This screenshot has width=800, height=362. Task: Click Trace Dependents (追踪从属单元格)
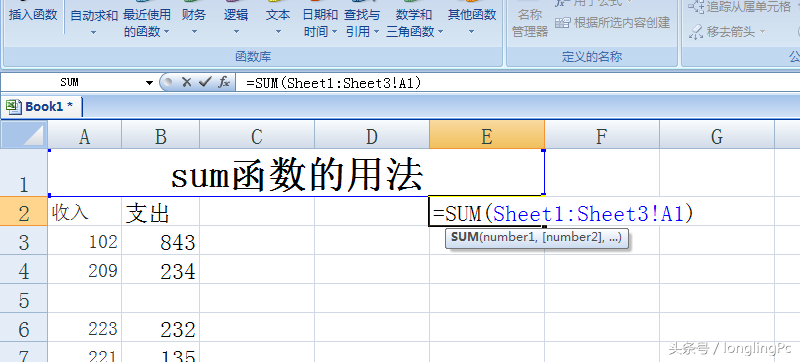(x=739, y=6)
